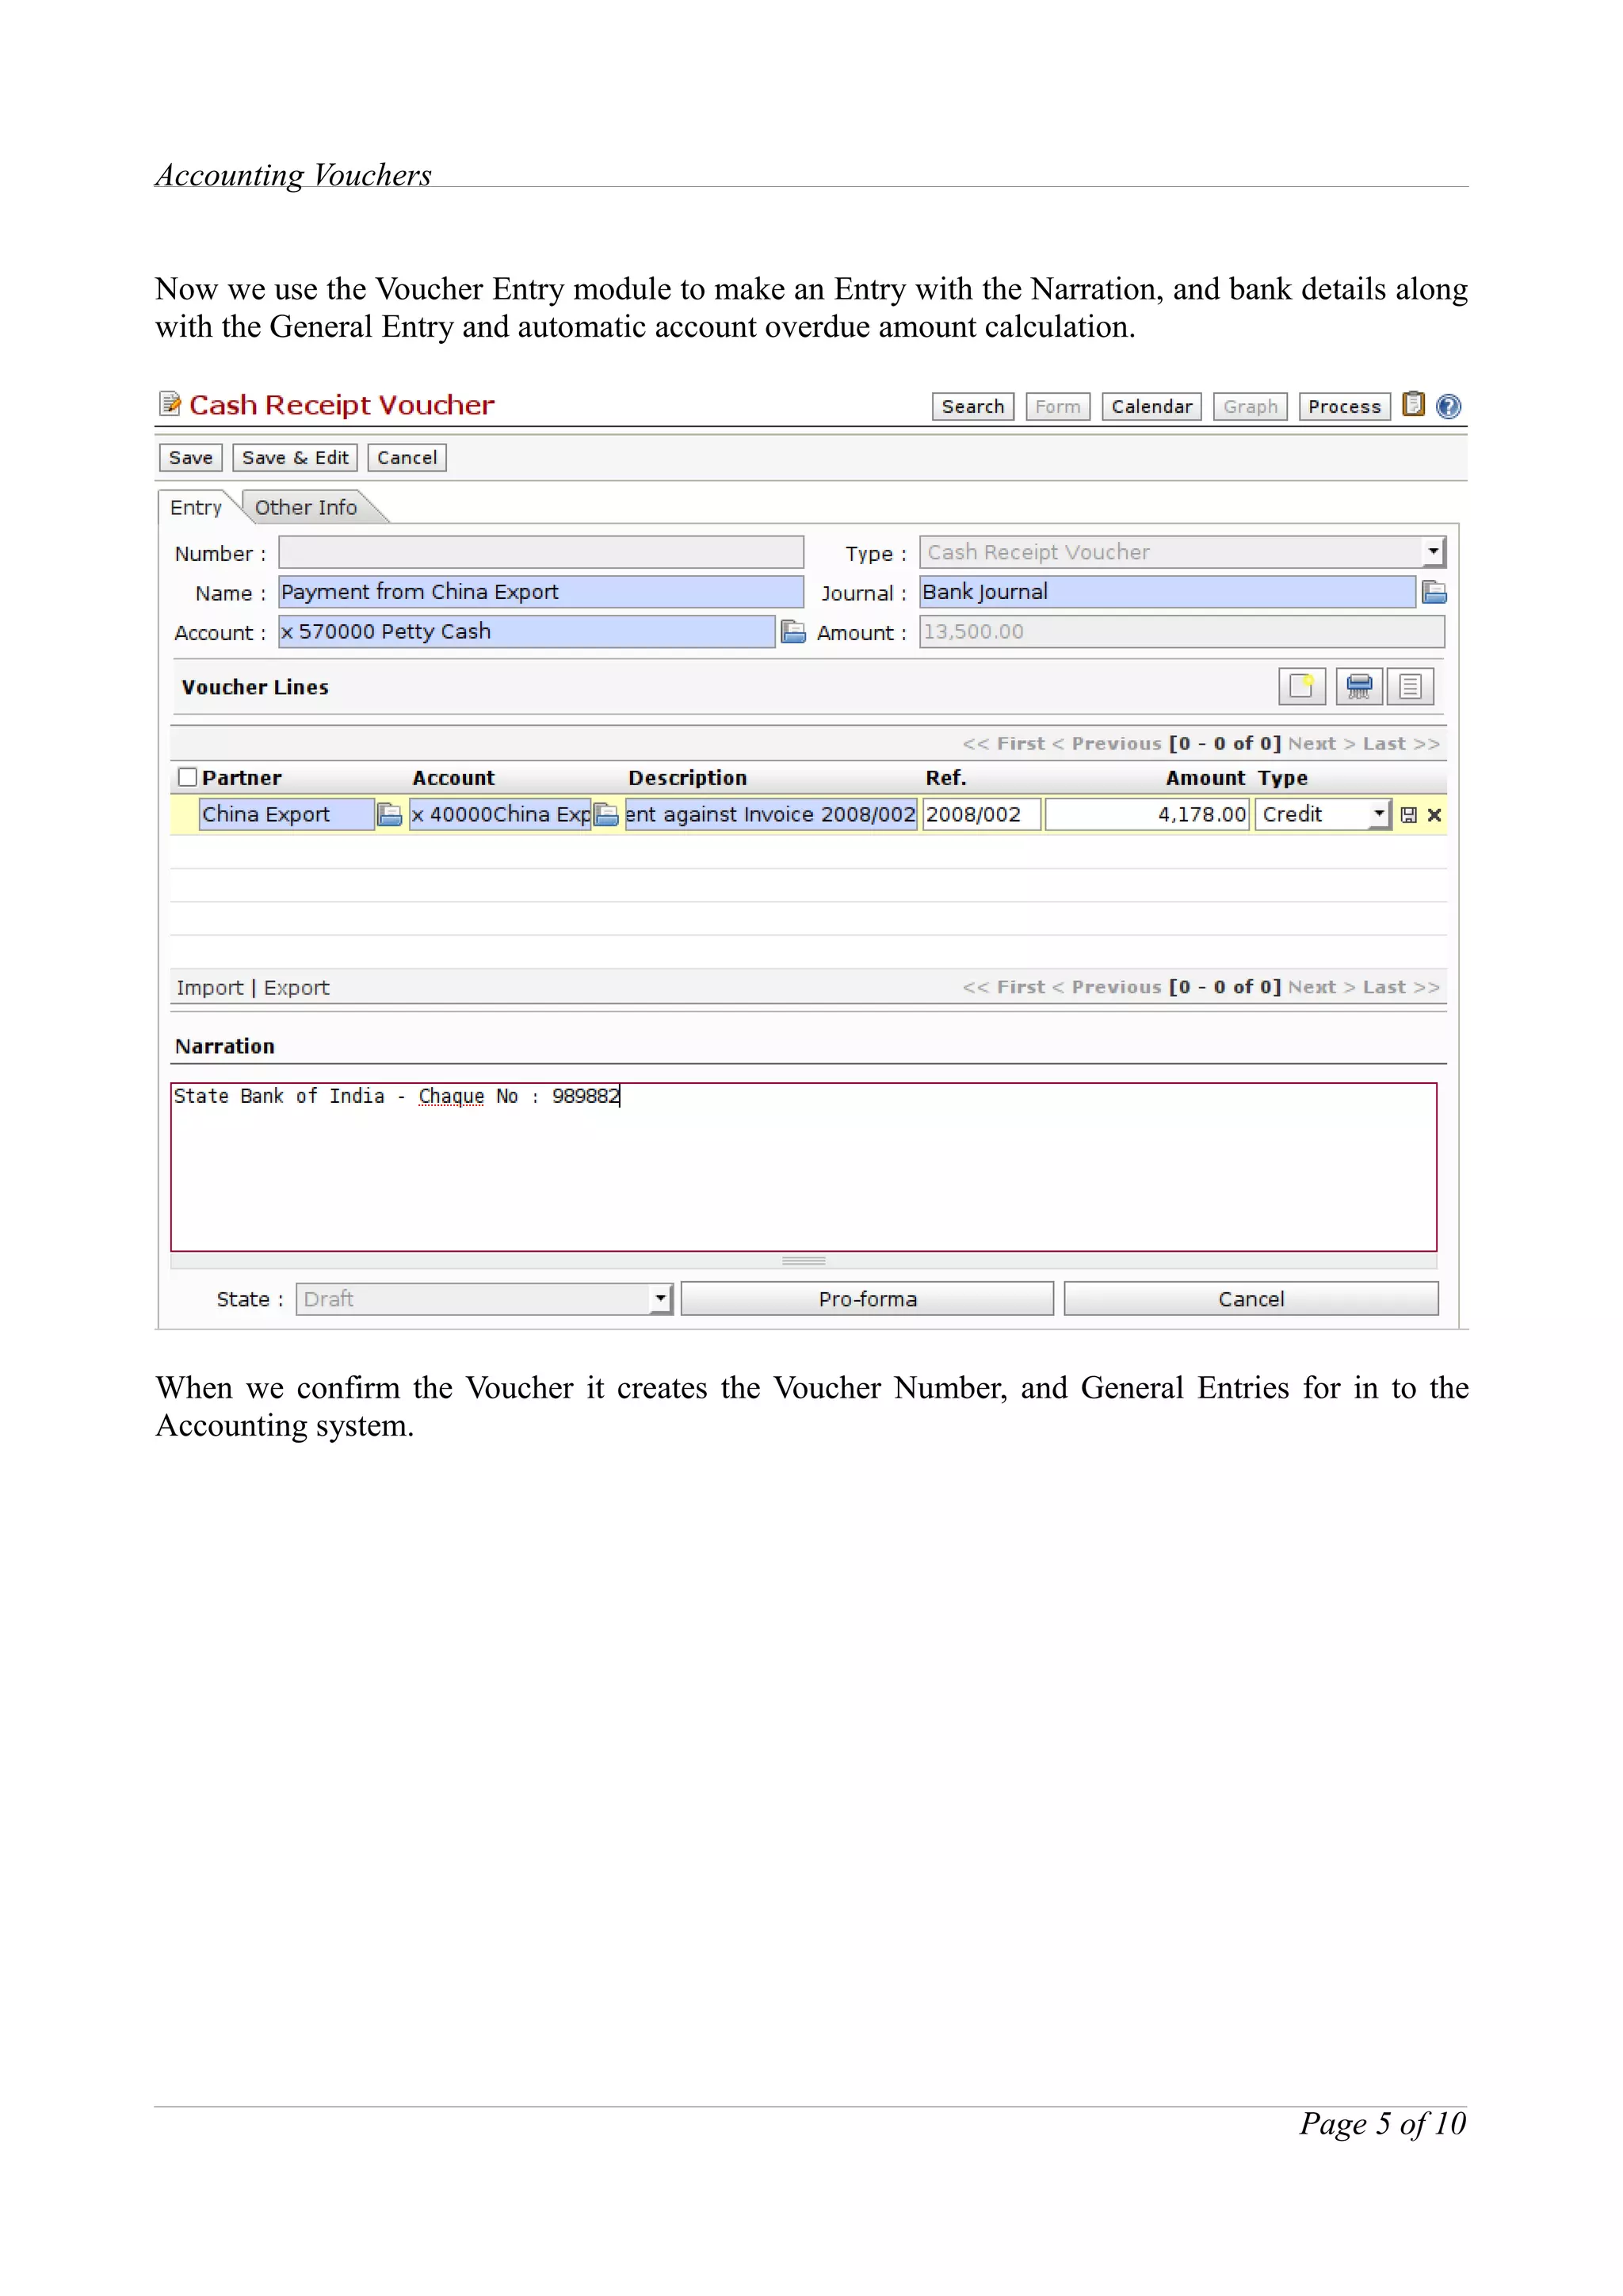Open the attachments clipboard icon
The width and height of the screenshot is (1623, 2296).
click(1412, 404)
